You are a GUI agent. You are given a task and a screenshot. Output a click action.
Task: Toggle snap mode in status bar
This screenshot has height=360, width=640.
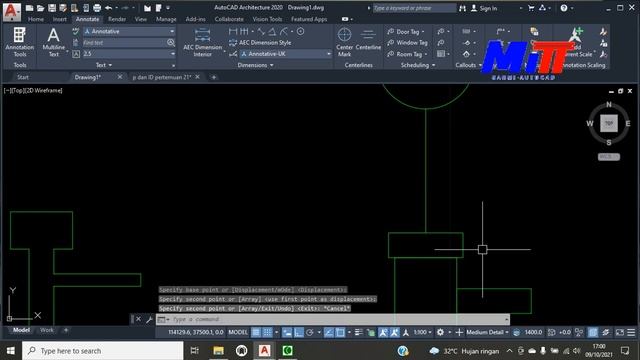pyautogui.click(x=267, y=332)
